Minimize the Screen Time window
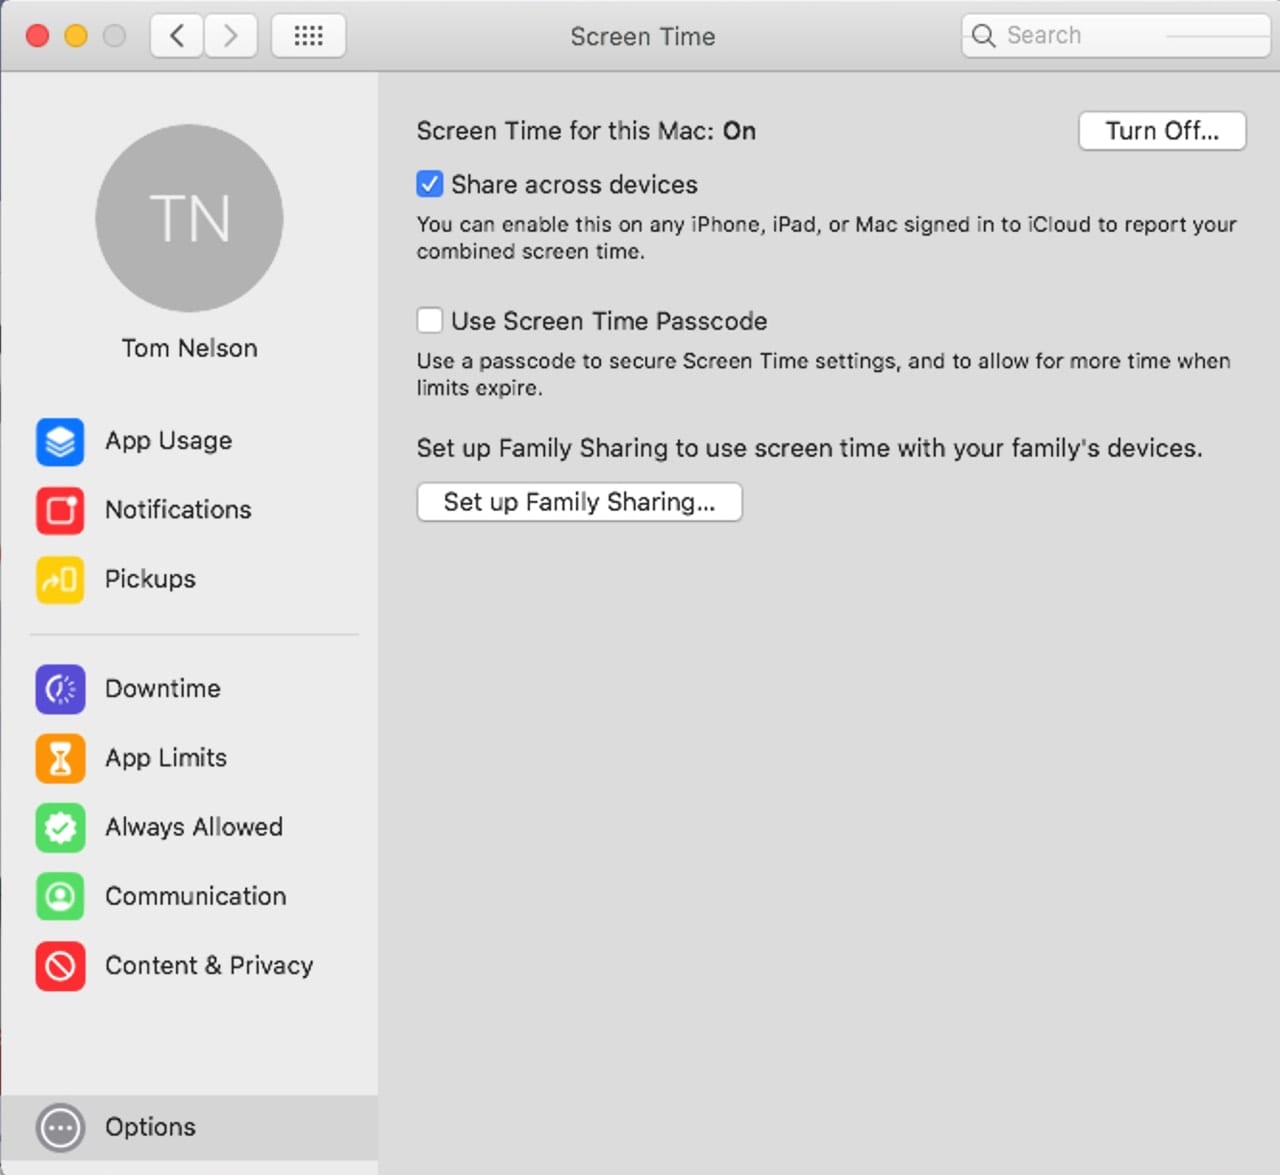This screenshot has width=1280, height=1175. (76, 36)
